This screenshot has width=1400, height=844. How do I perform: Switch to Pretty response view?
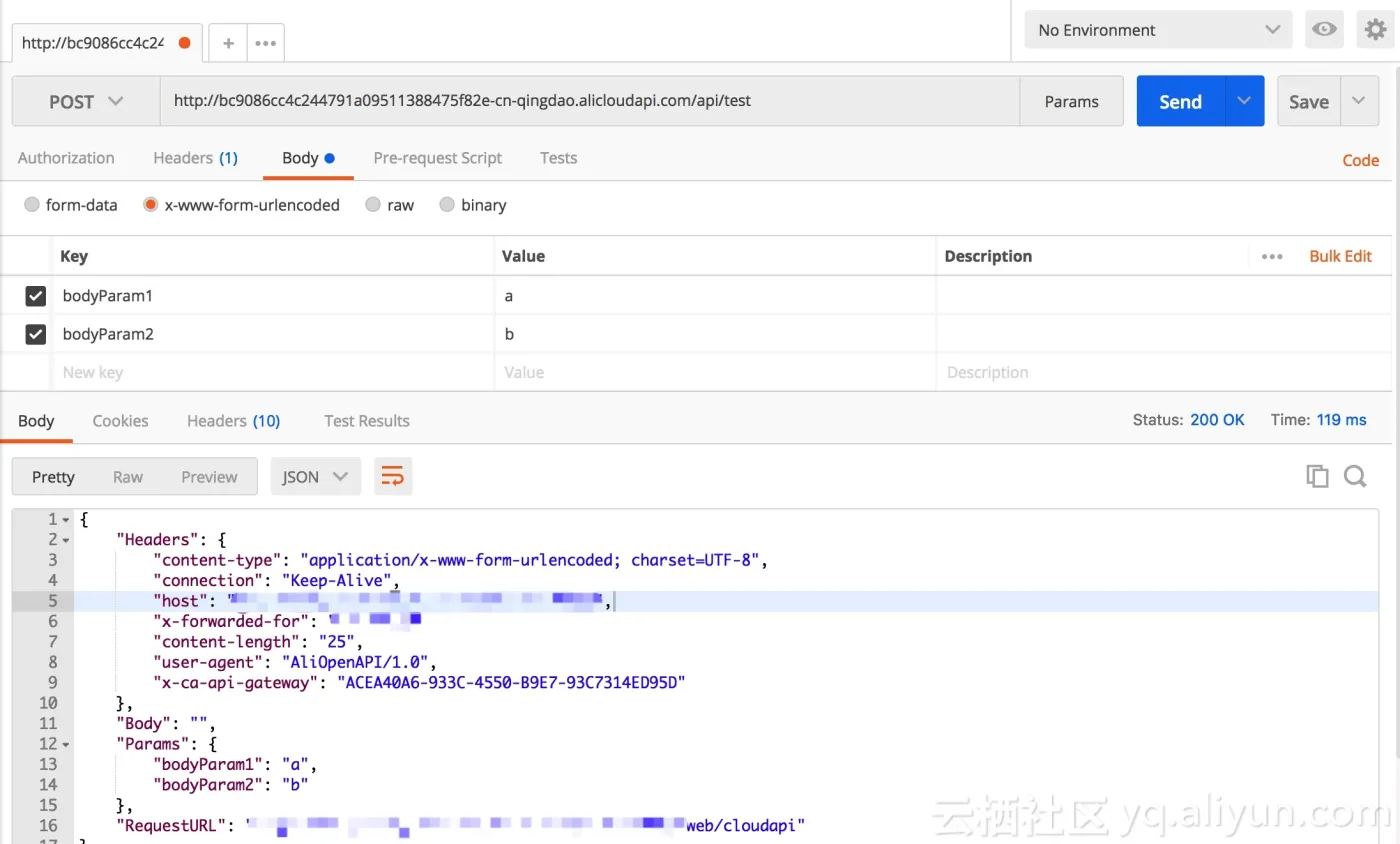point(53,477)
